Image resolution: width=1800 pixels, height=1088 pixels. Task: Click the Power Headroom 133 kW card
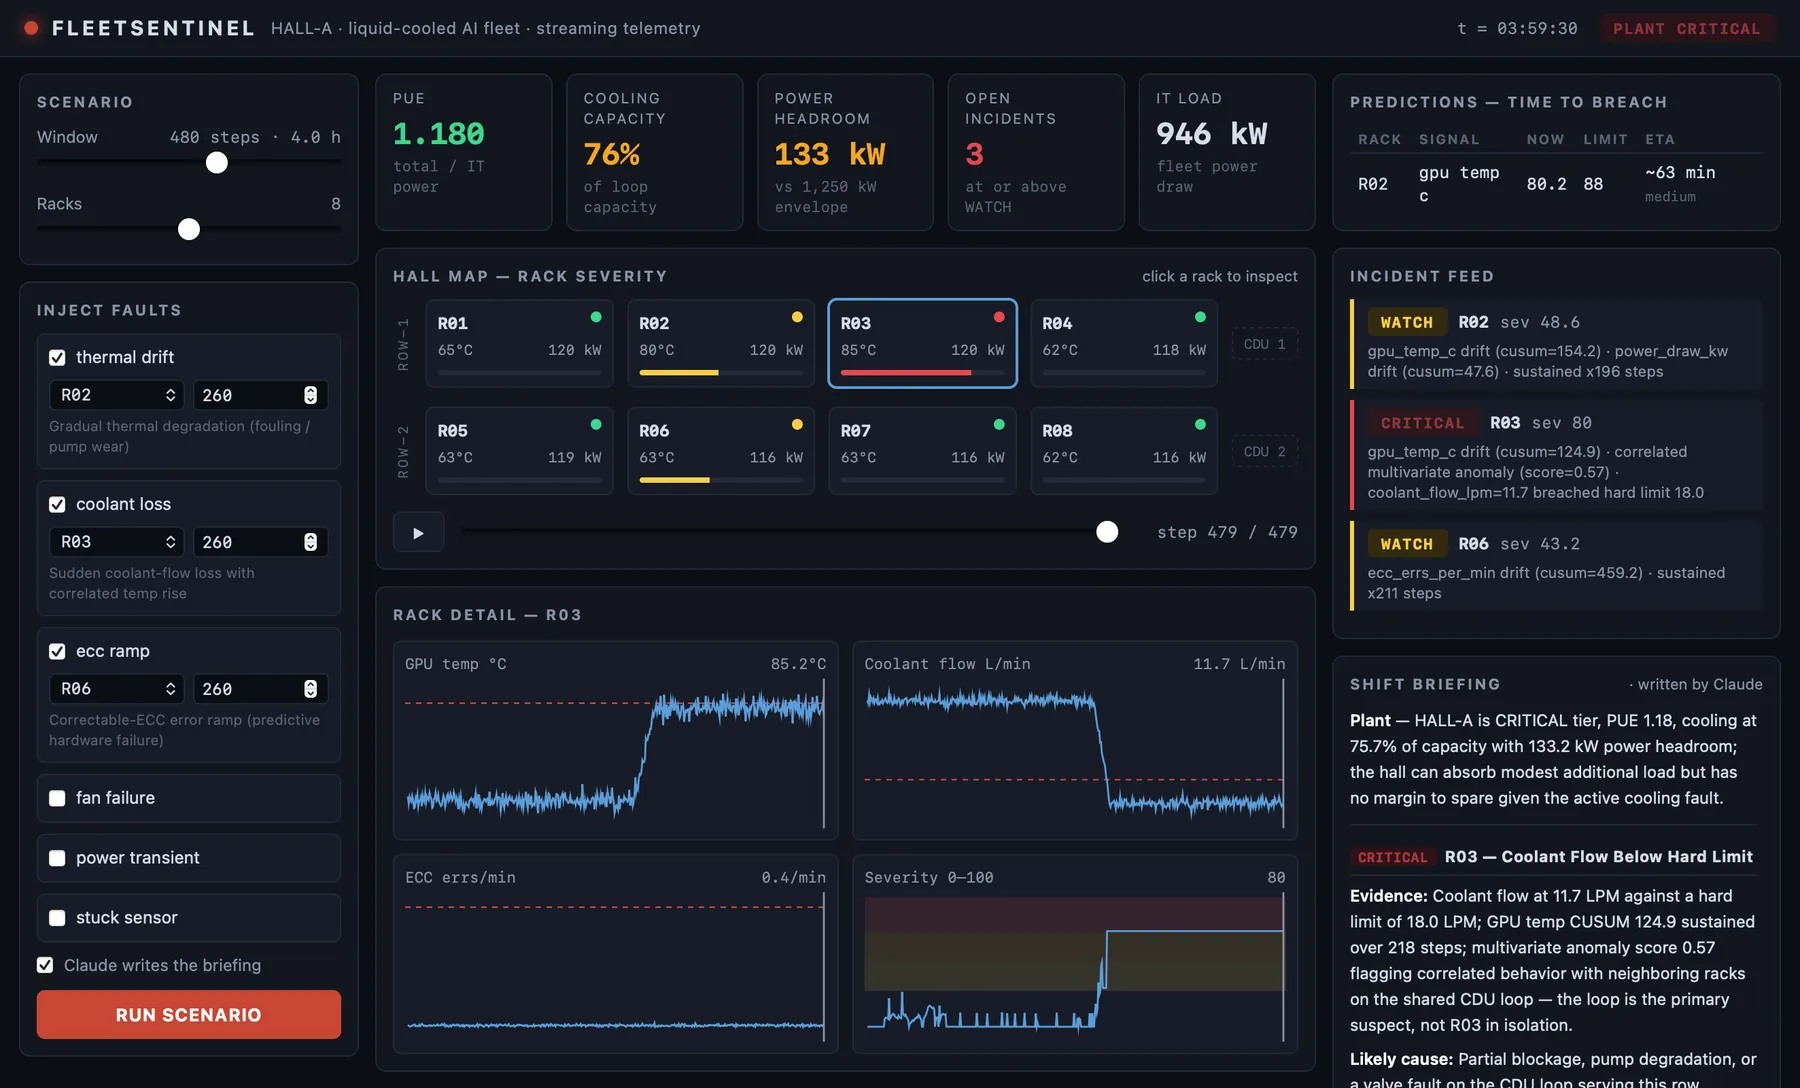(x=845, y=152)
